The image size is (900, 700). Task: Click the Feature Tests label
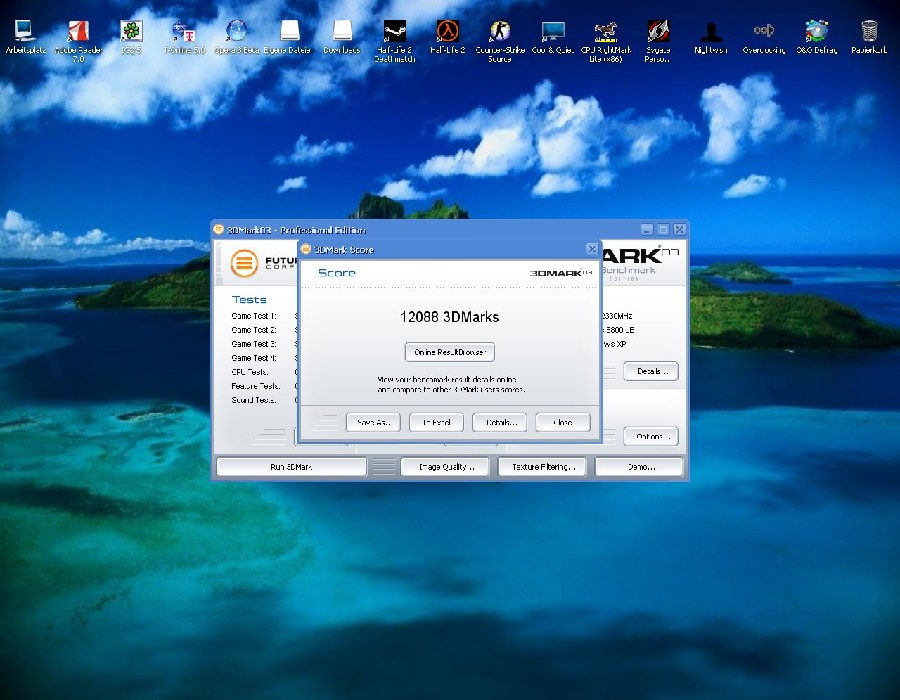(x=255, y=386)
